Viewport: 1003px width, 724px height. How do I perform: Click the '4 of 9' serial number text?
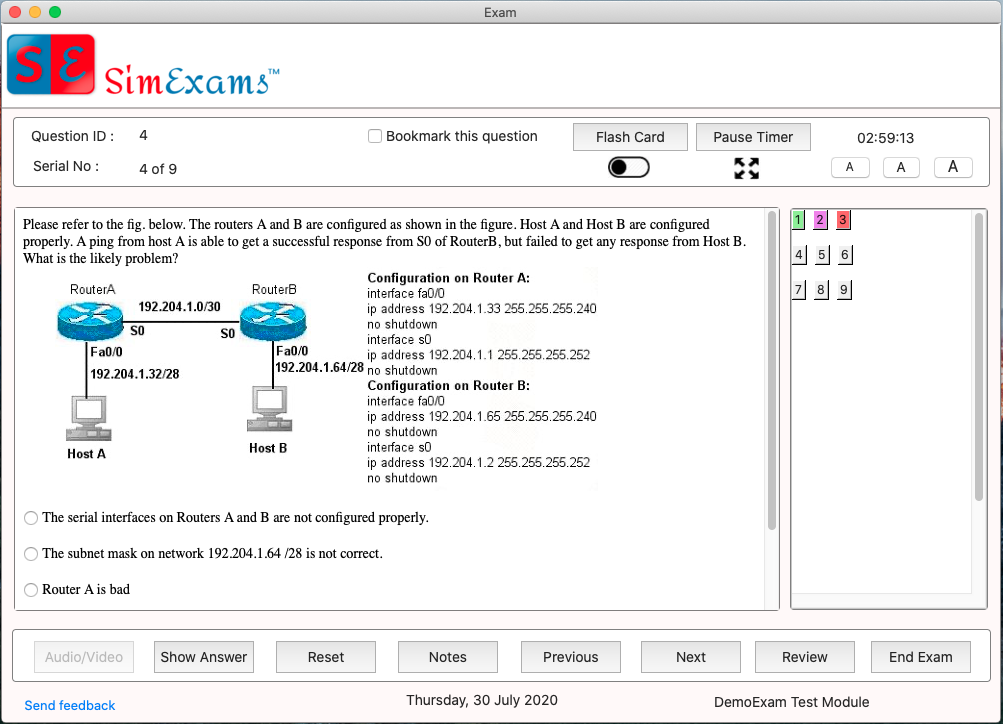(158, 169)
